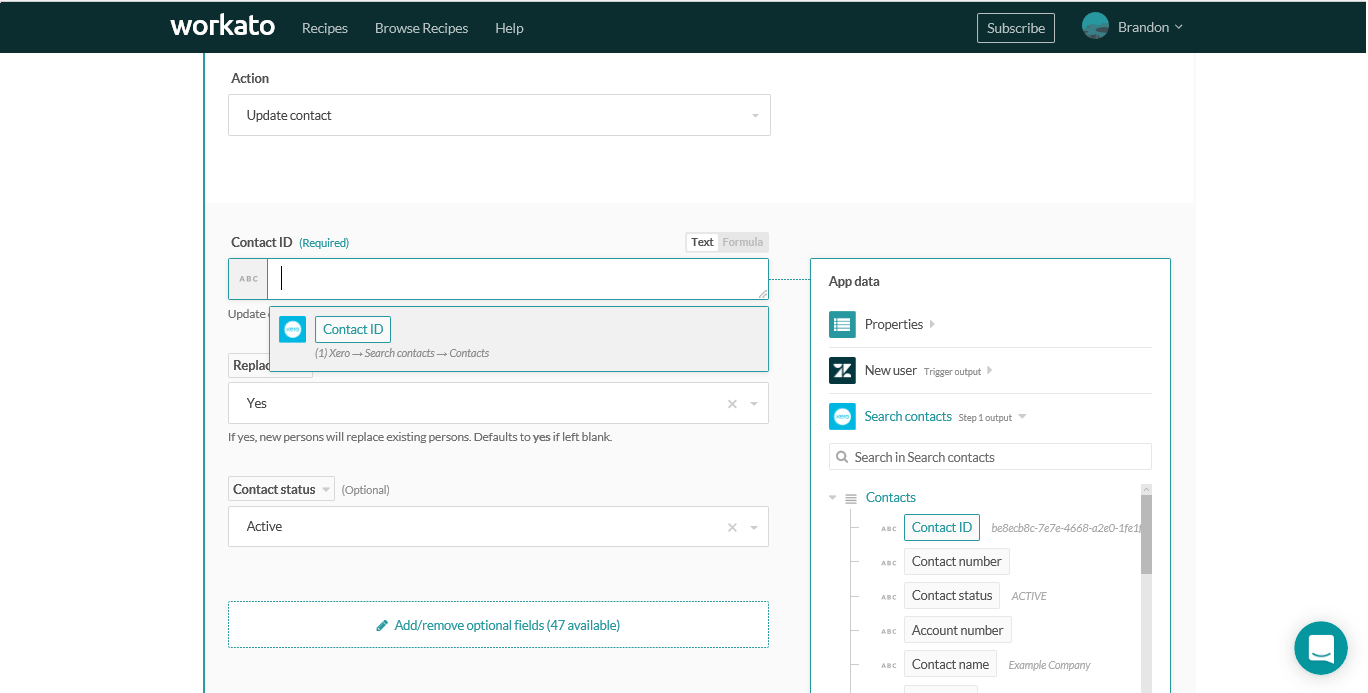
Task: Click the Properties list icon in App data
Action: (x=842, y=324)
